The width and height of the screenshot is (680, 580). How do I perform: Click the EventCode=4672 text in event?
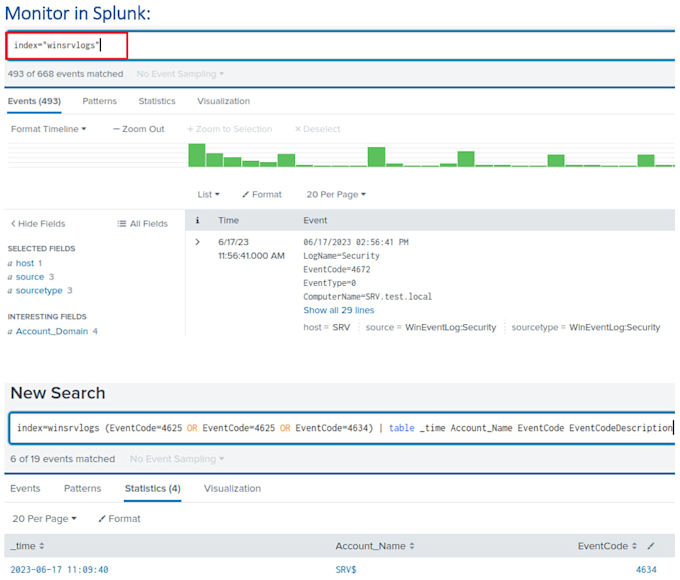pos(337,269)
